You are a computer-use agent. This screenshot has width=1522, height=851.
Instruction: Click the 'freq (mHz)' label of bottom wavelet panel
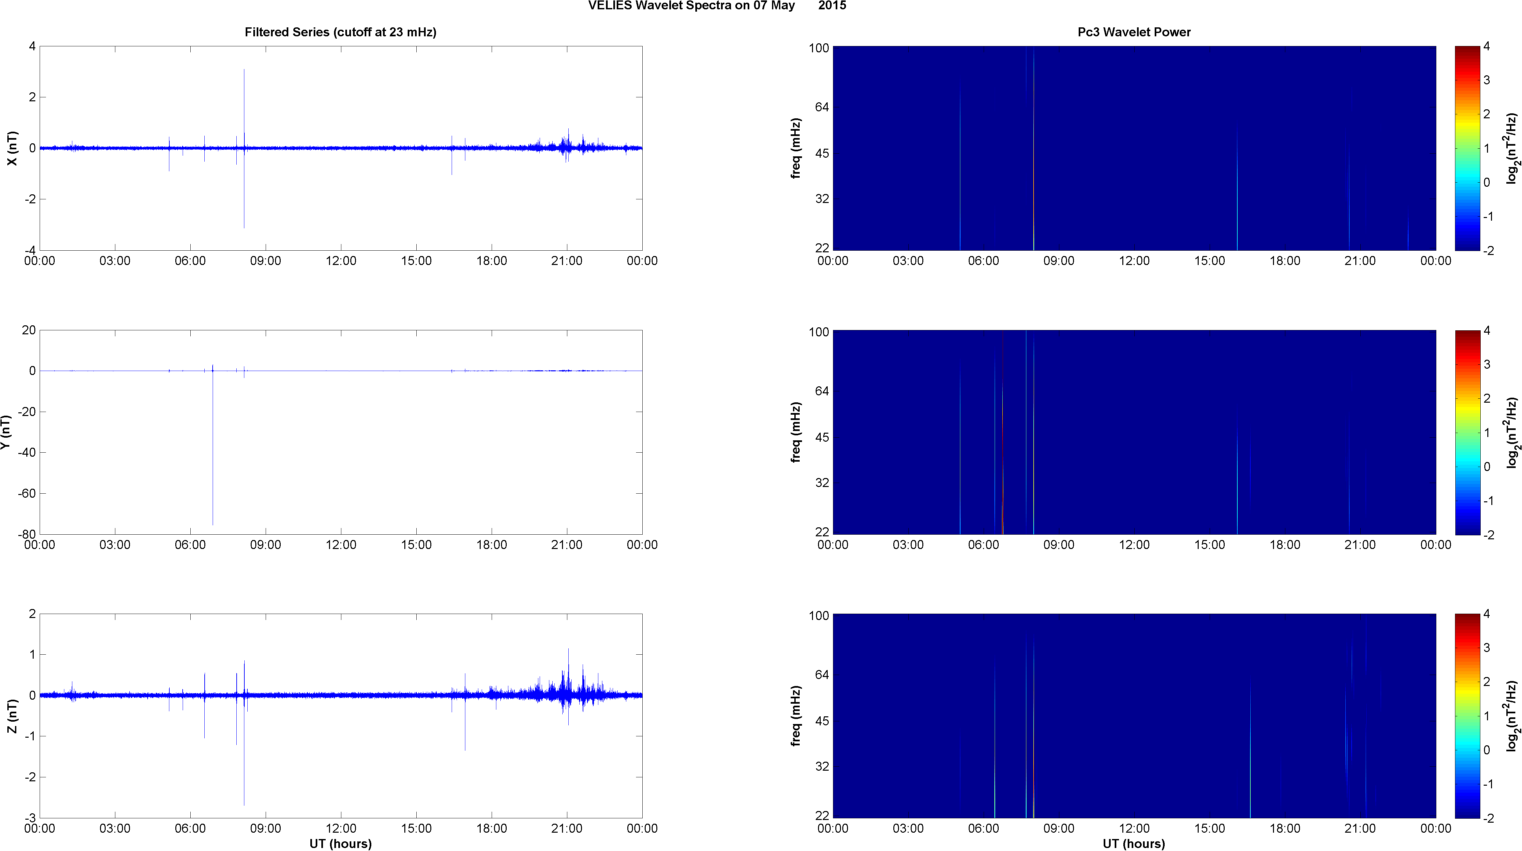point(796,716)
